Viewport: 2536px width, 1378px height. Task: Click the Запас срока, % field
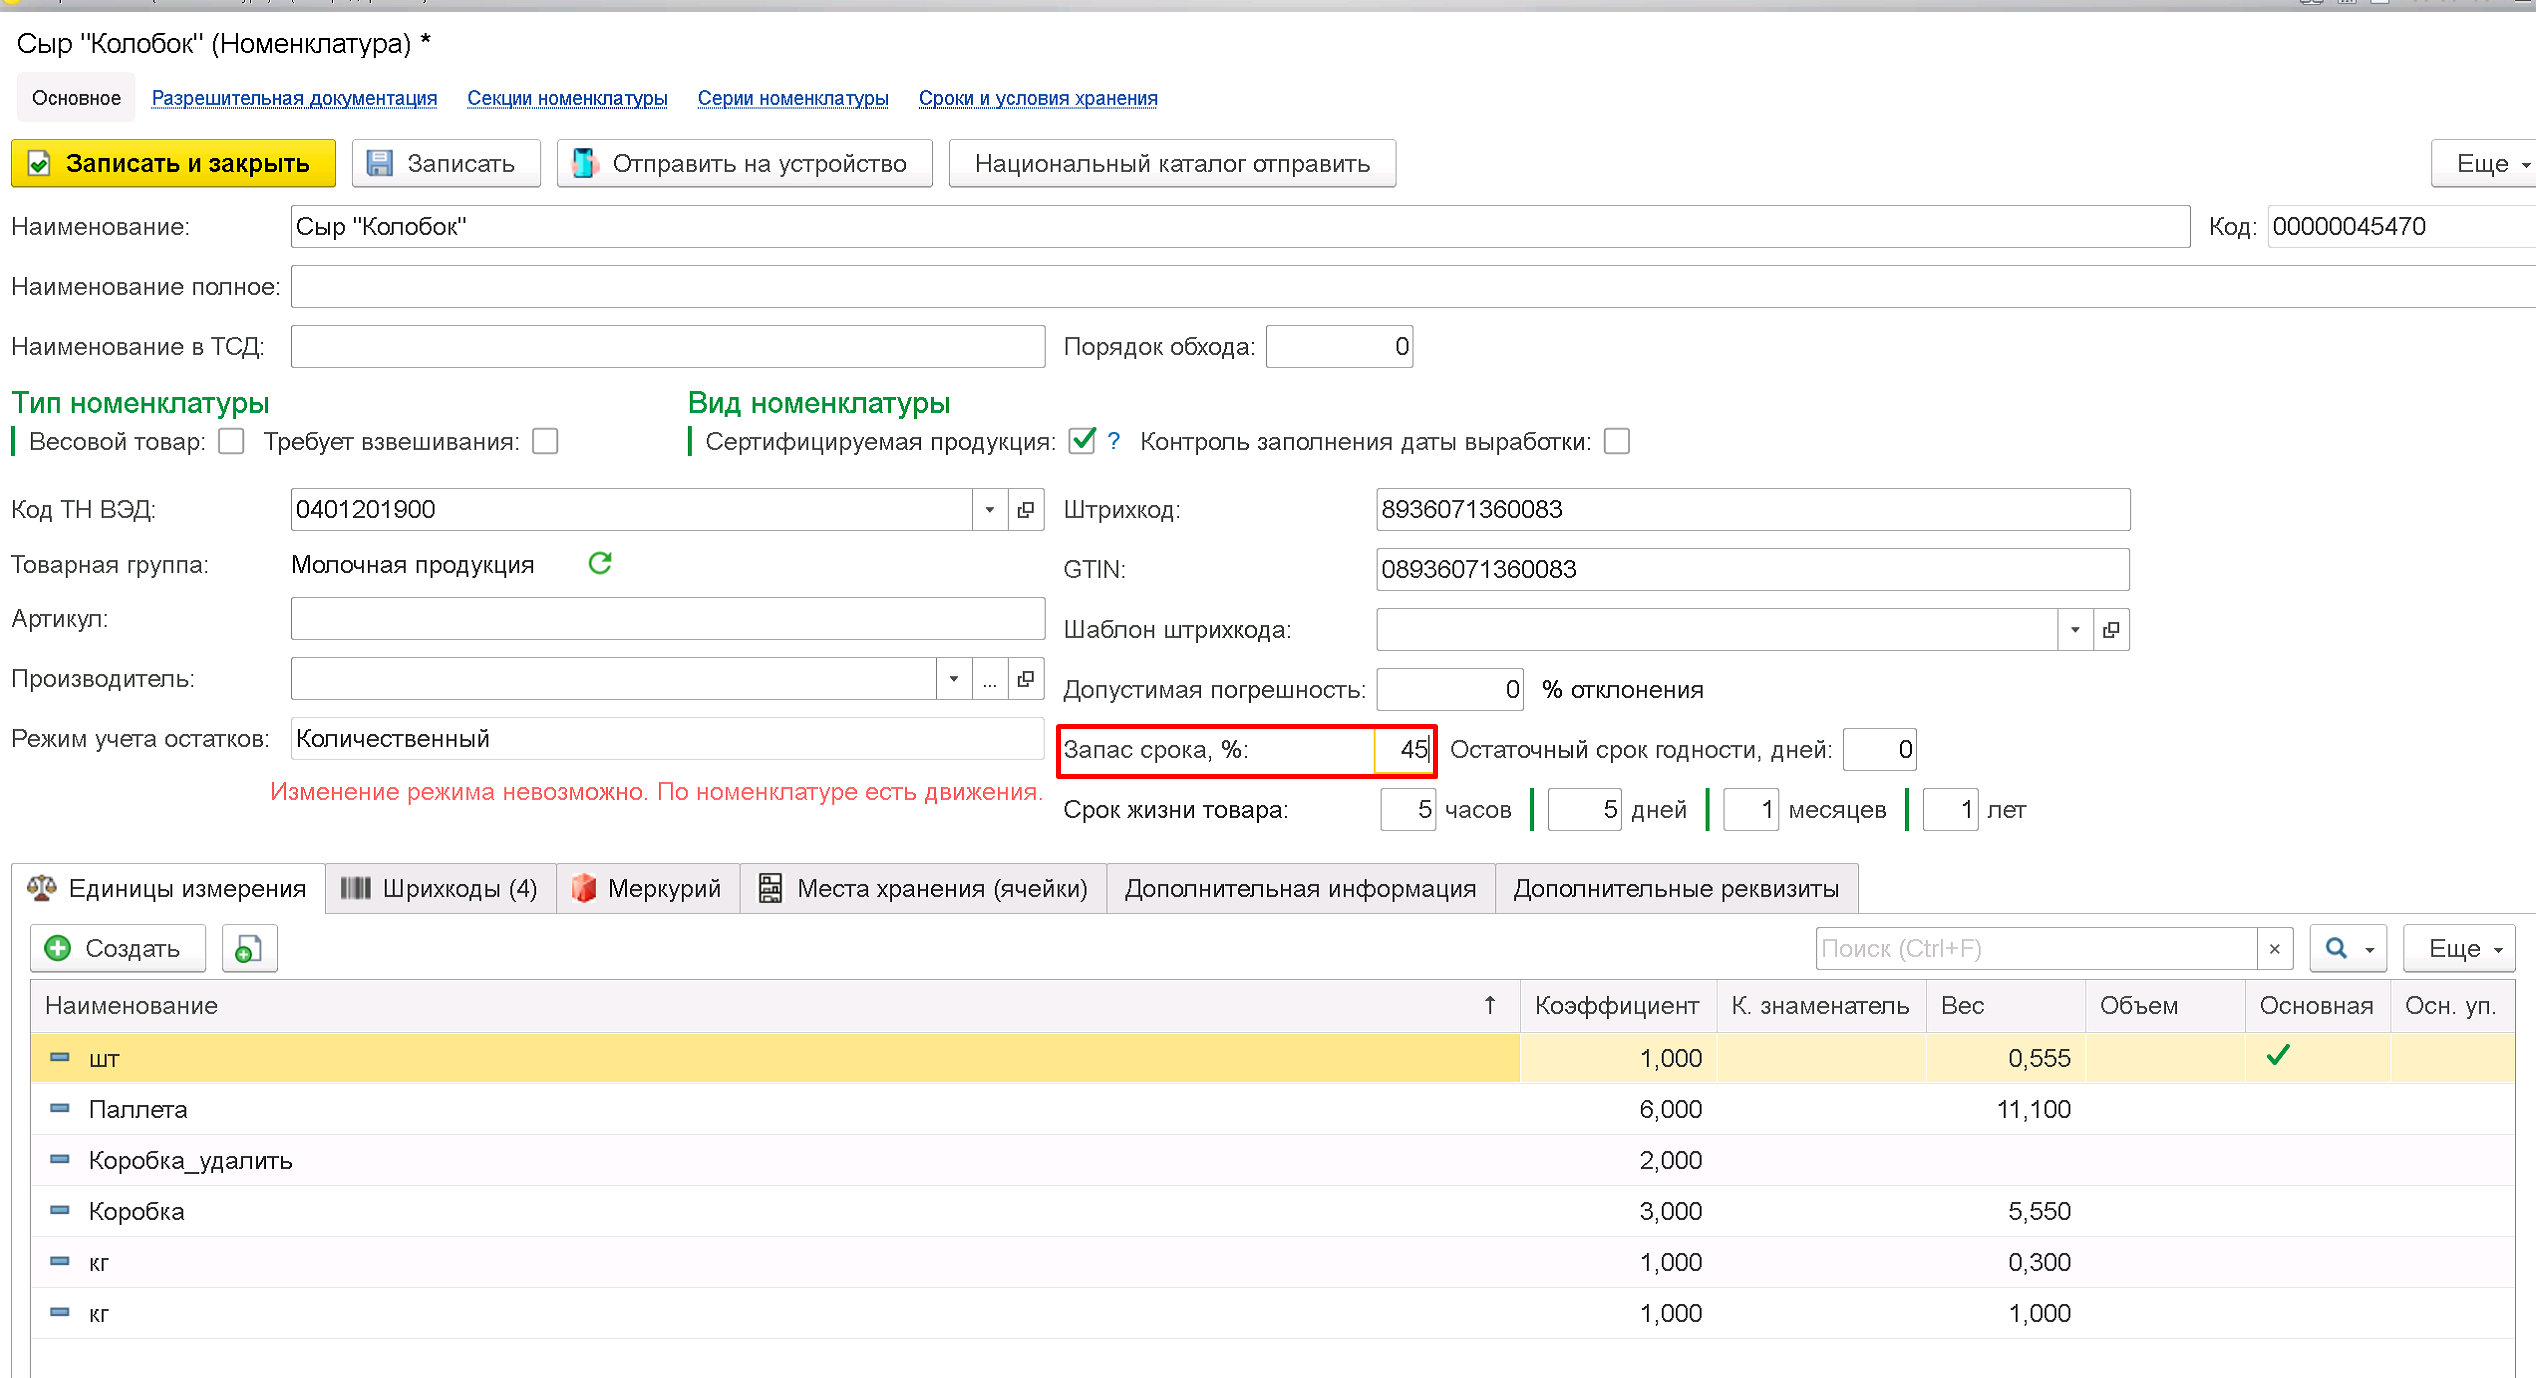[1404, 750]
